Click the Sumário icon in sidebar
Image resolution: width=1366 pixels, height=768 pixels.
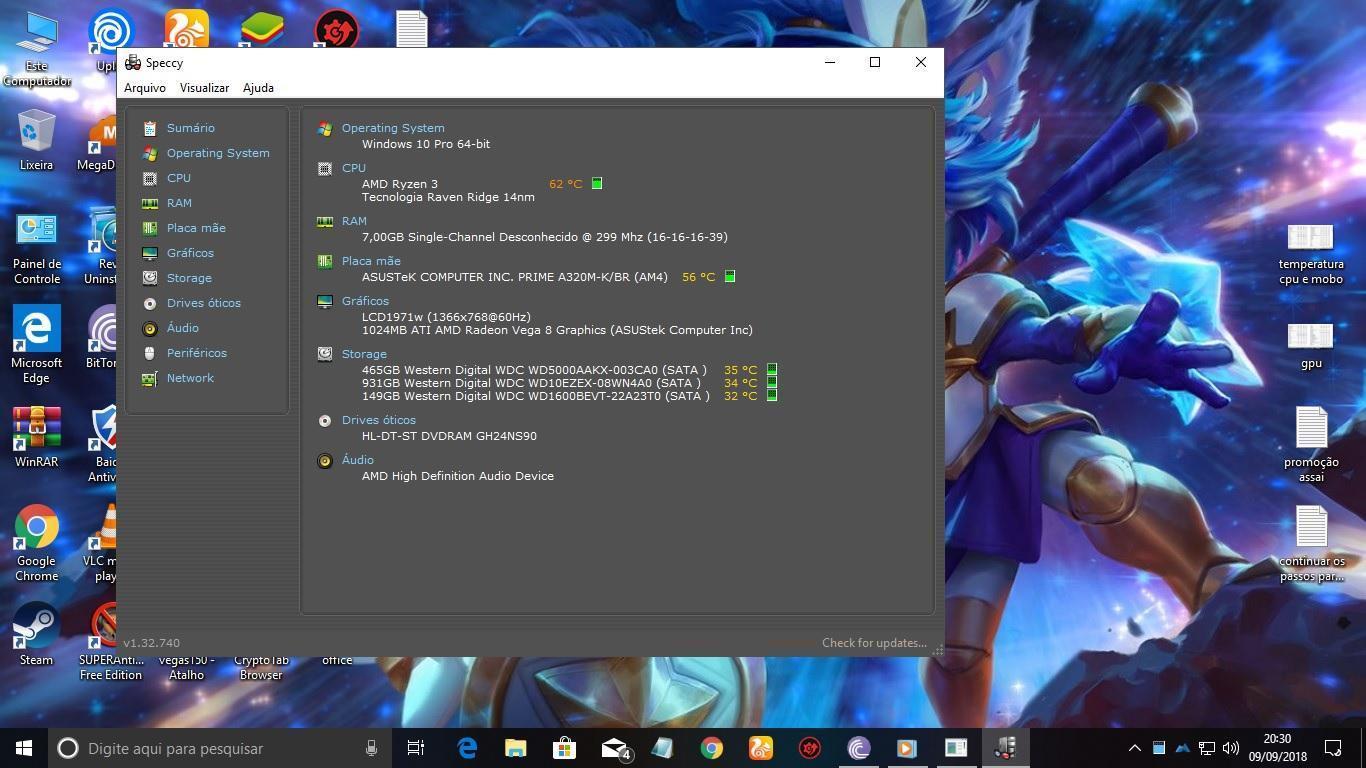click(x=150, y=128)
